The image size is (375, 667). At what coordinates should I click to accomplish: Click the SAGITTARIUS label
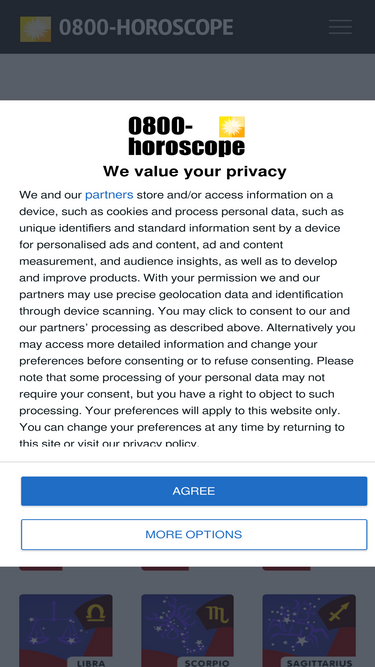point(320,663)
